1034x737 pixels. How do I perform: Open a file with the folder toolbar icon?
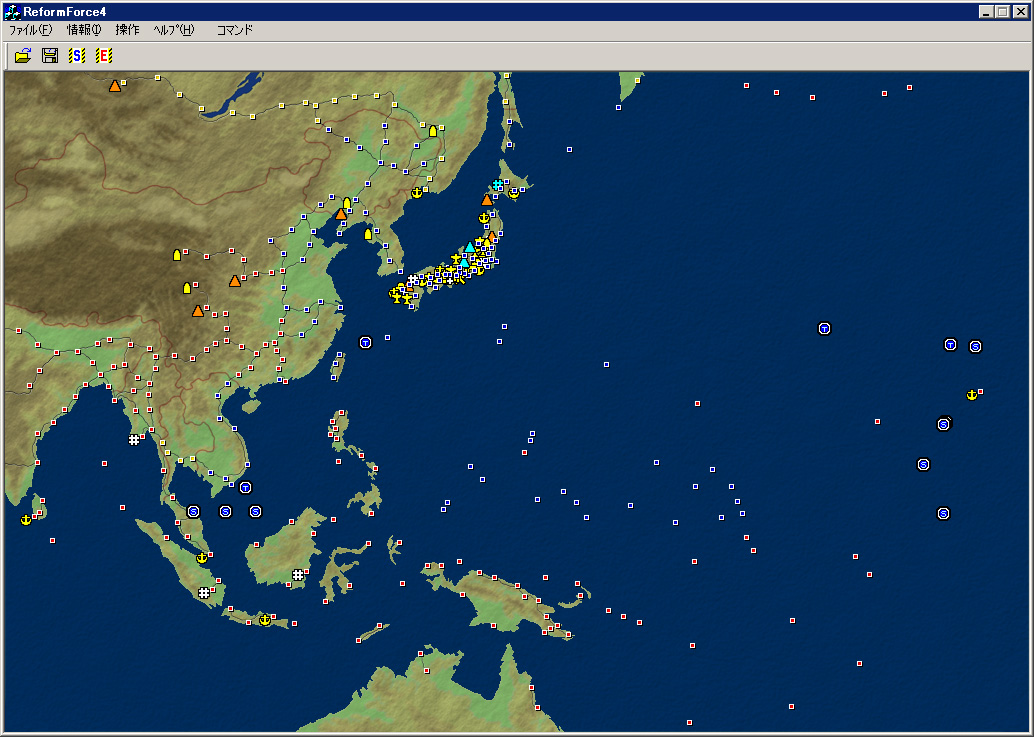(x=23, y=56)
